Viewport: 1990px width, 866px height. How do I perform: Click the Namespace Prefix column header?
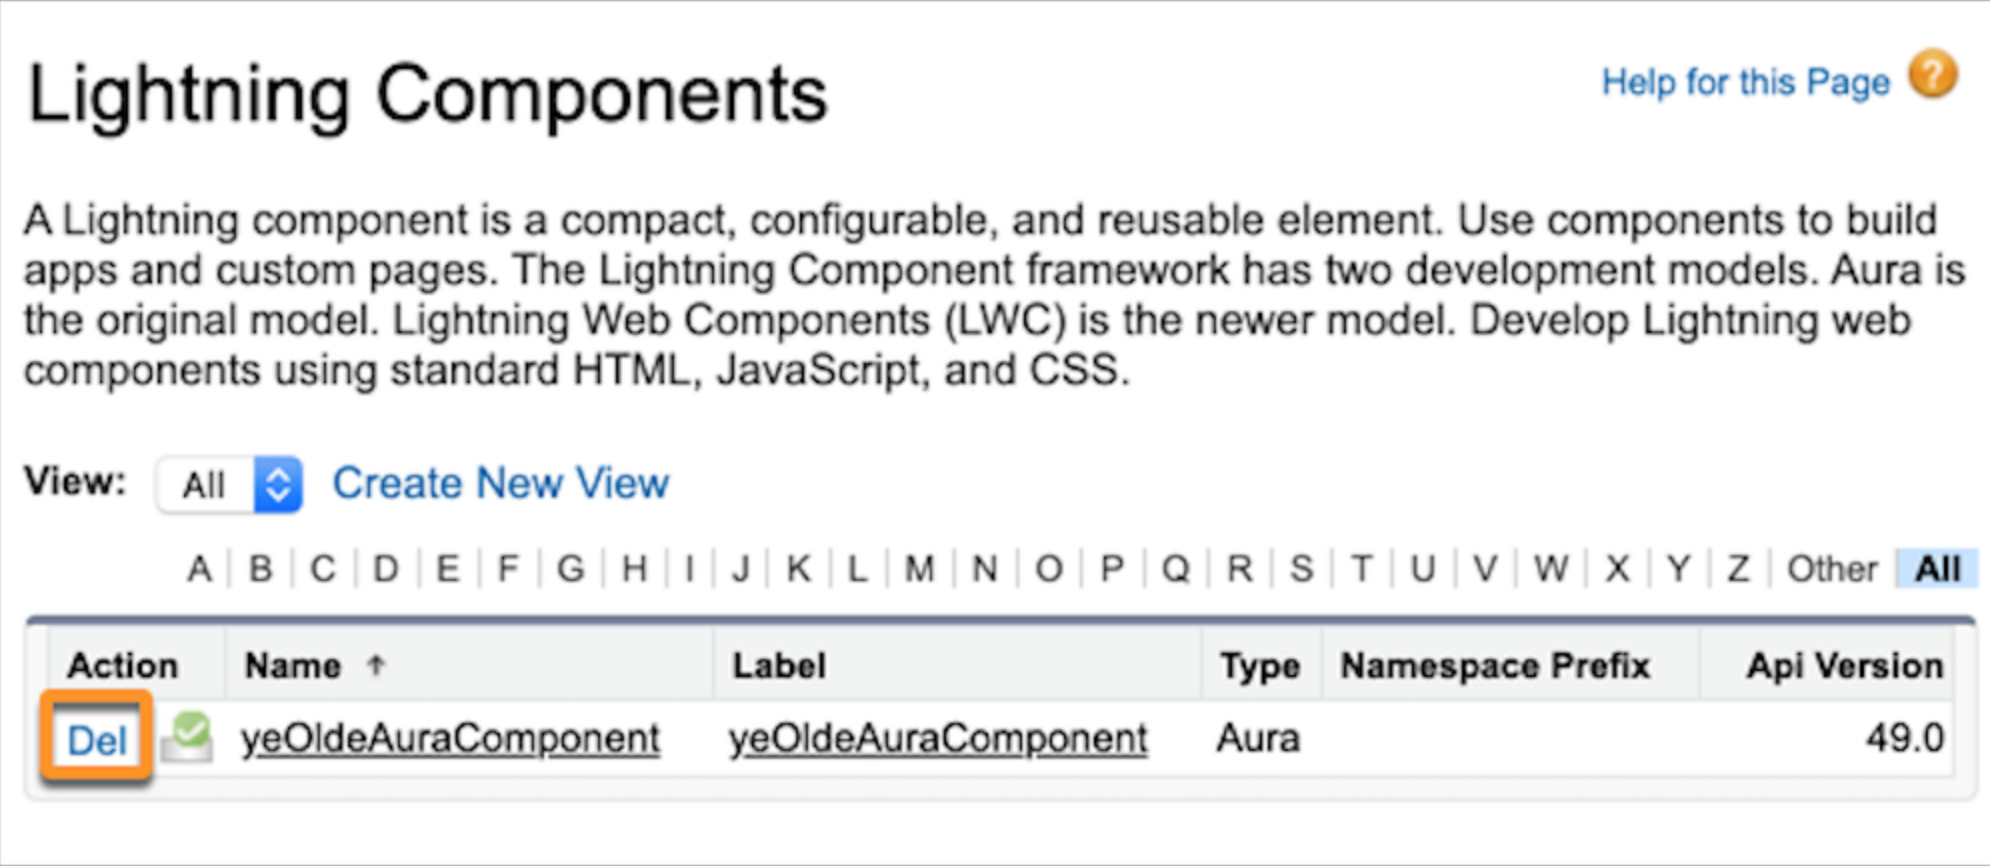click(x=1495, y=665)
